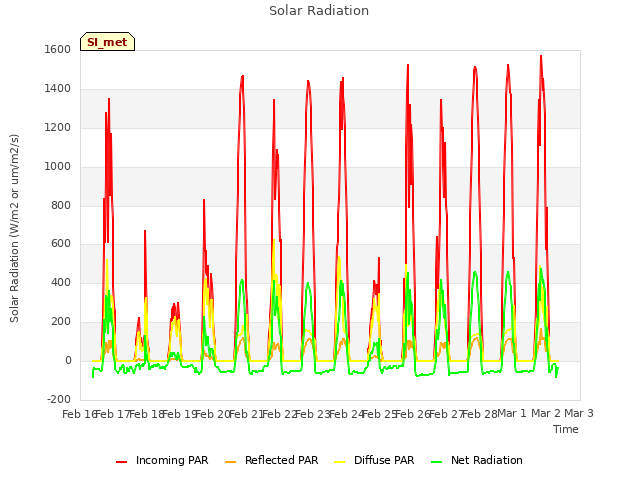Click the 1000 y-axis tick label
Viewport: 640px width, 480px height.
pyautogui.click(x=58, y=167)
